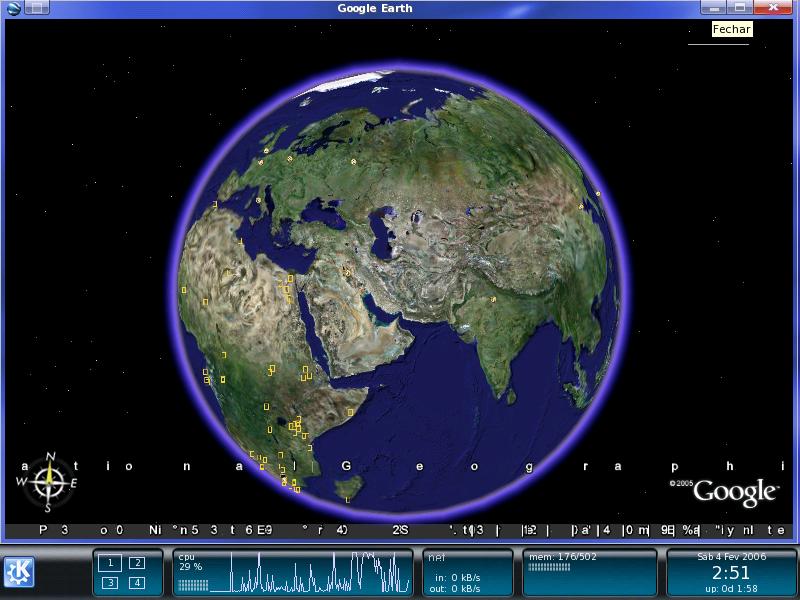Click the Google logo watermark link
Viewport: 800px width, 600px height.
[x=735, y=492]
